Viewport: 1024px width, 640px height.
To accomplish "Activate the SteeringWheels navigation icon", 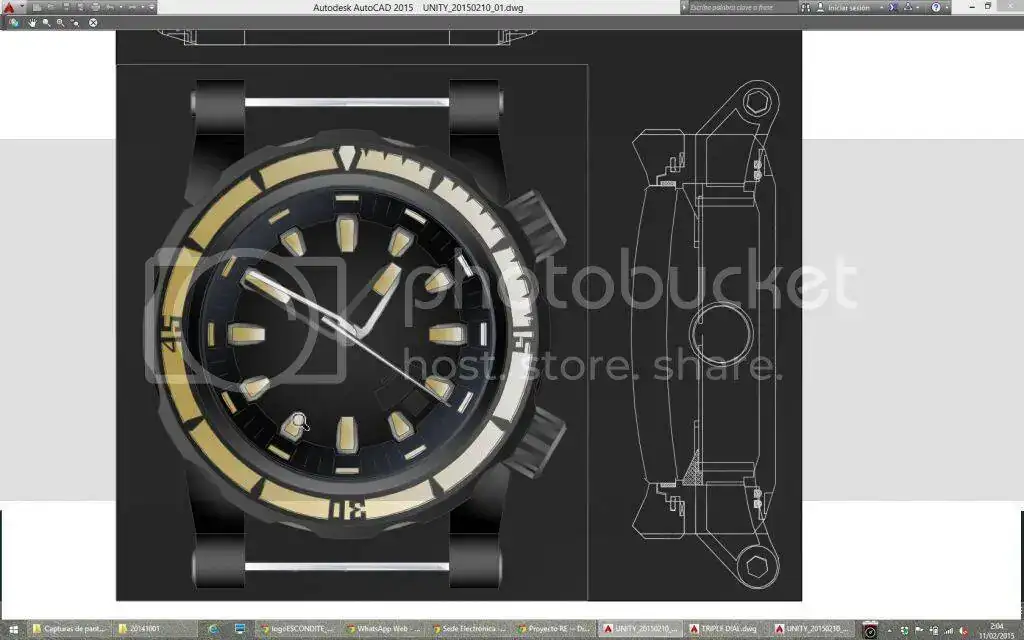I will [14, 22].
